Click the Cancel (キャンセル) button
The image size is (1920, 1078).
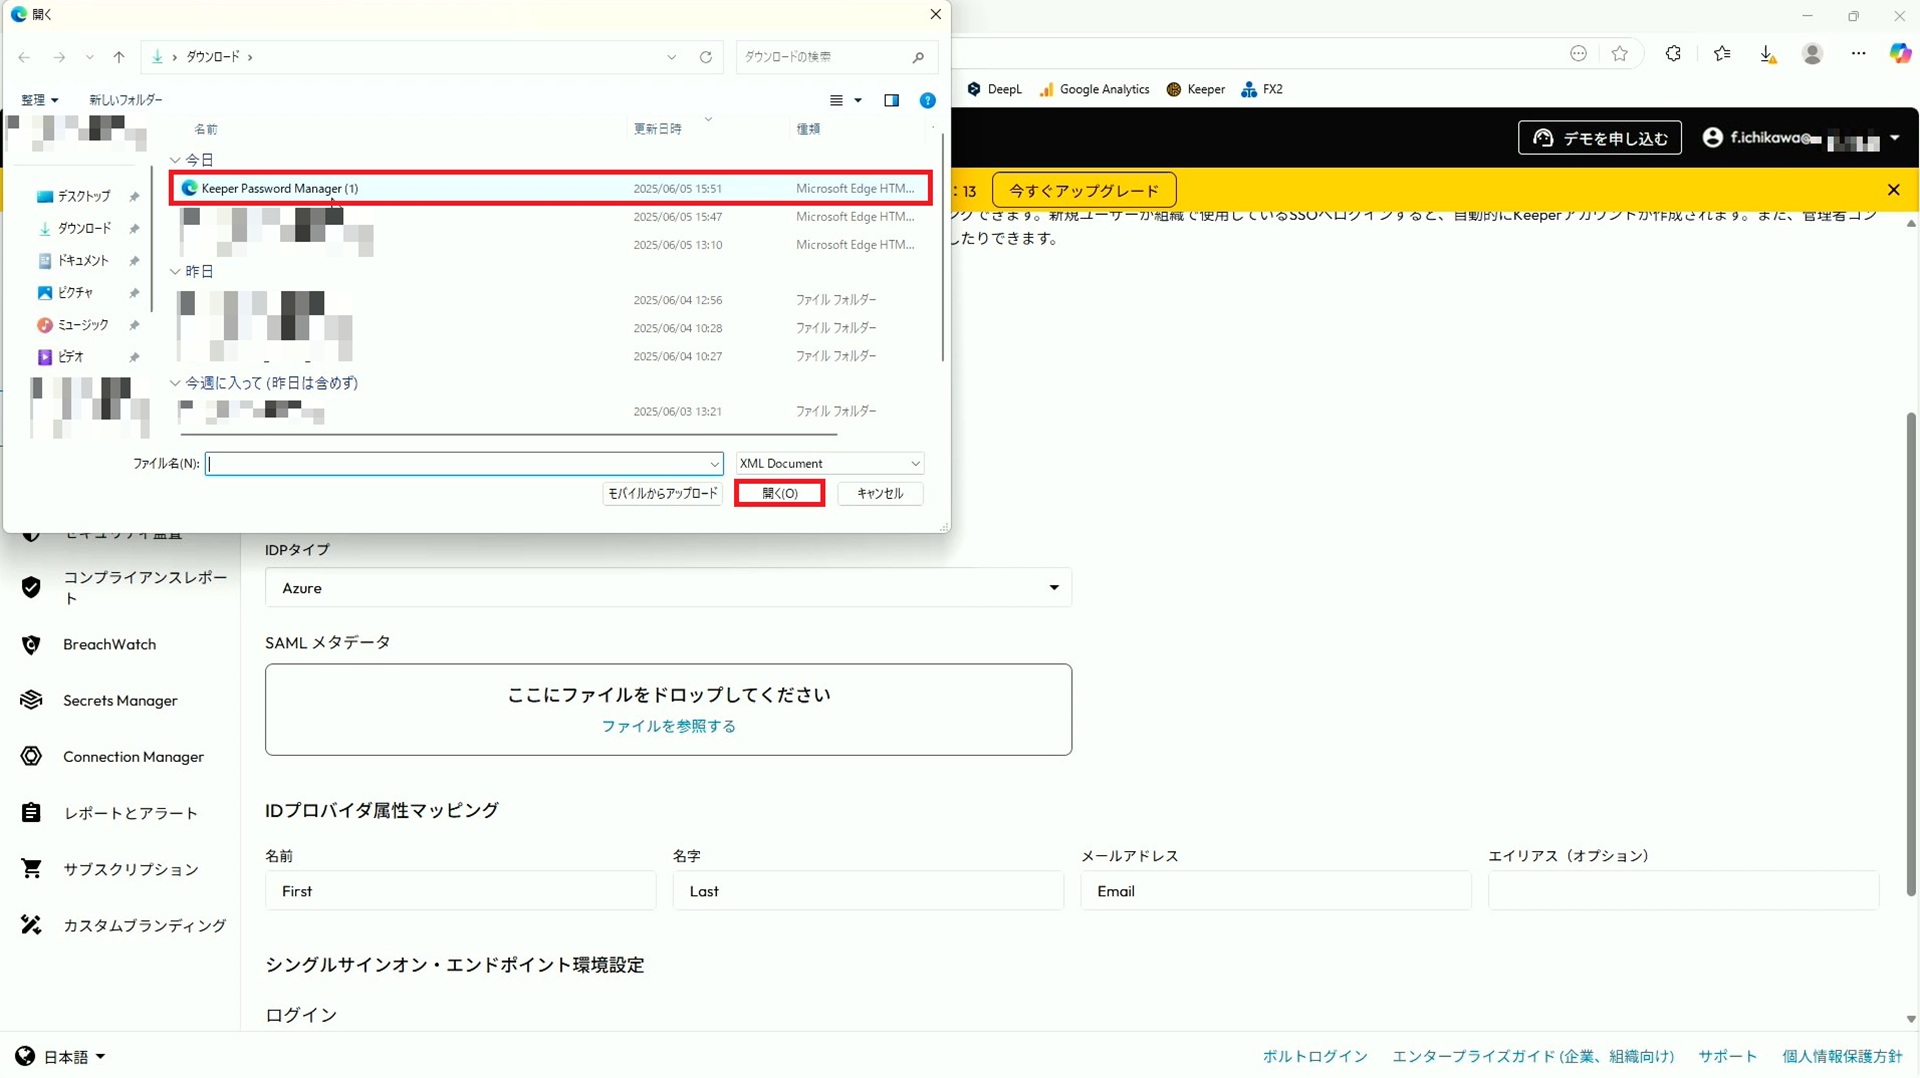pos(879,493)
